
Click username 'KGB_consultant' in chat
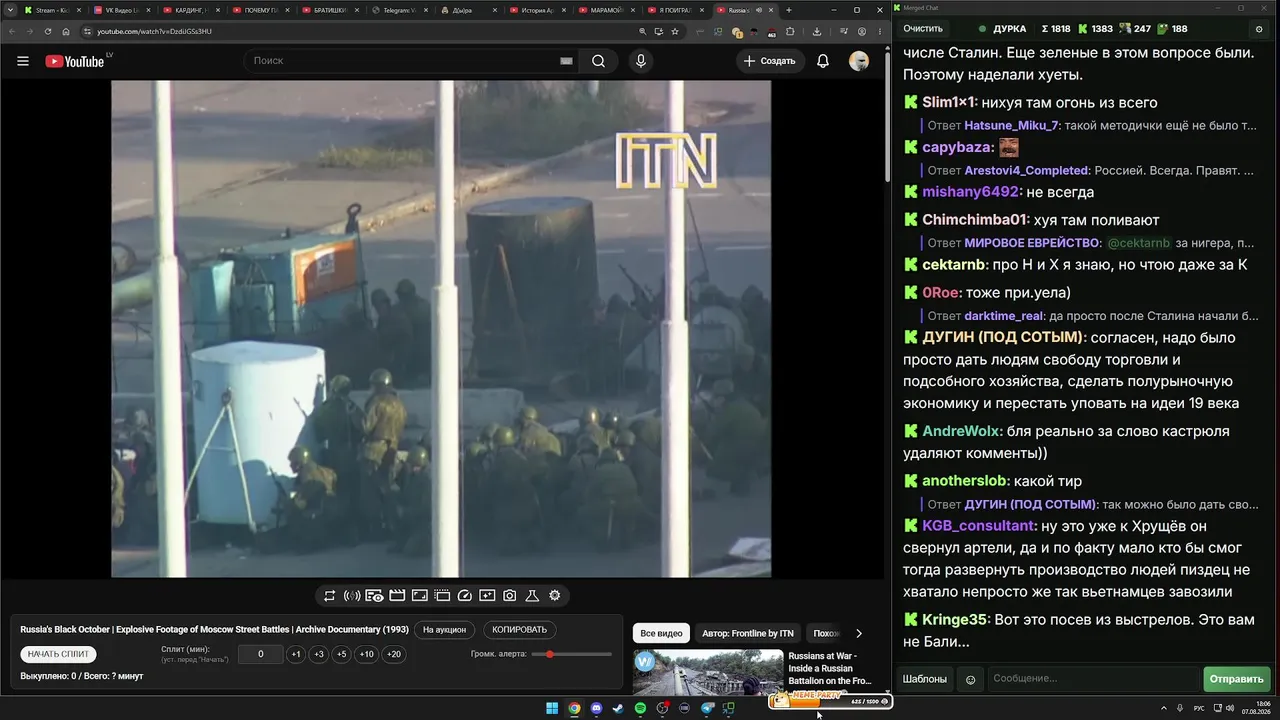click(978, 526)
